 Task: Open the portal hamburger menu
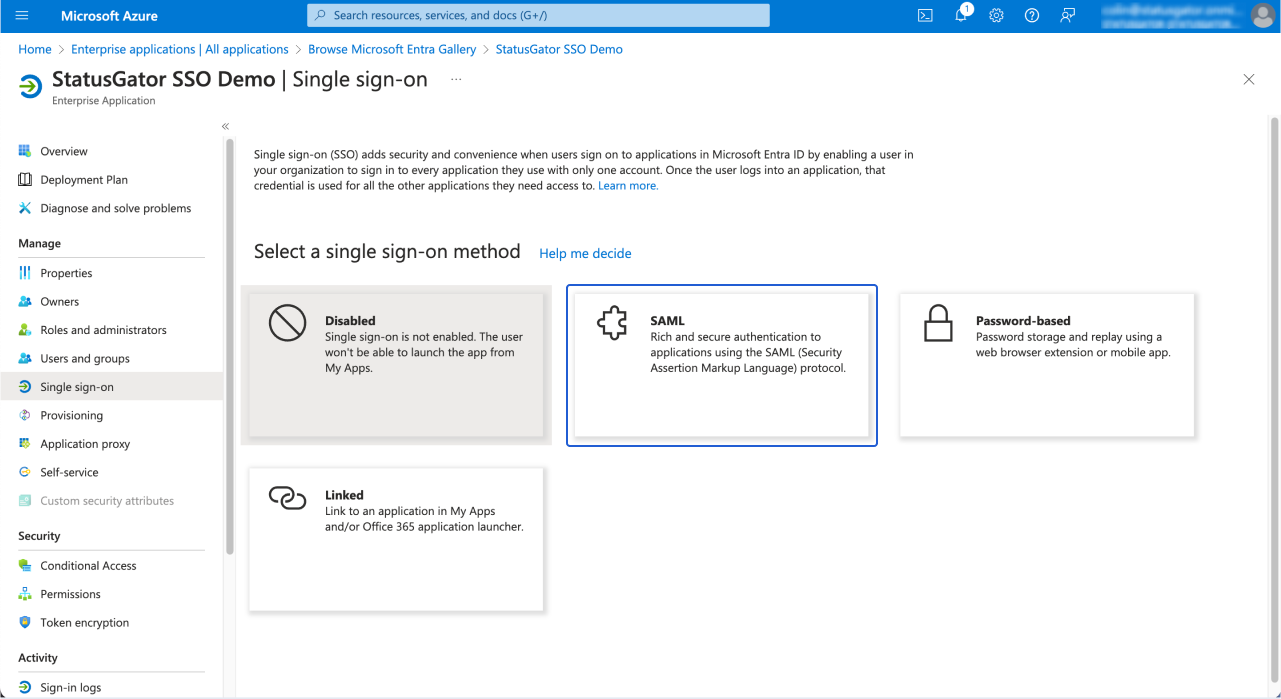click(x=22, y=15)
